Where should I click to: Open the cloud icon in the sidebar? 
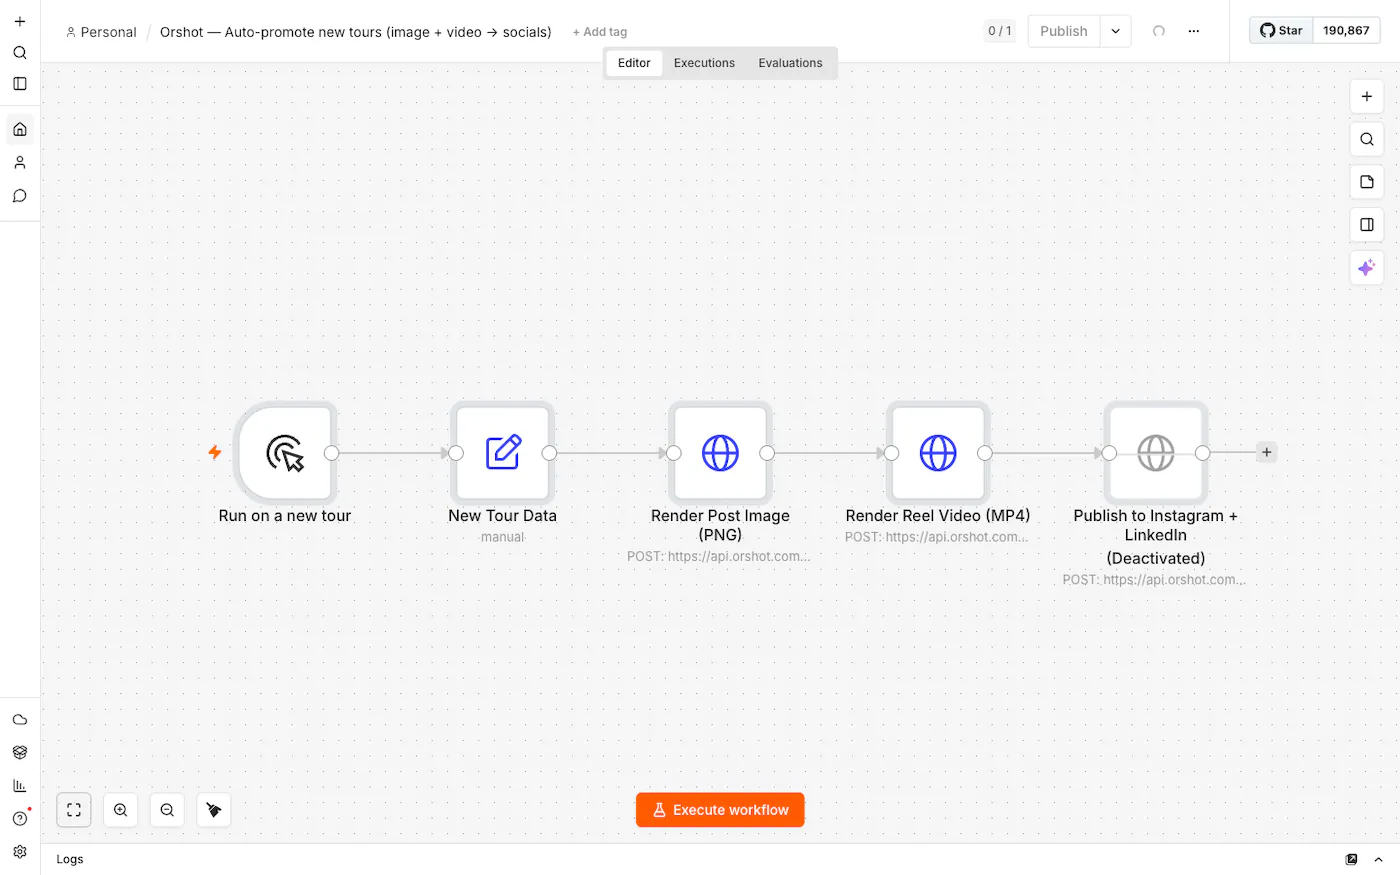(x=20, y=720)
